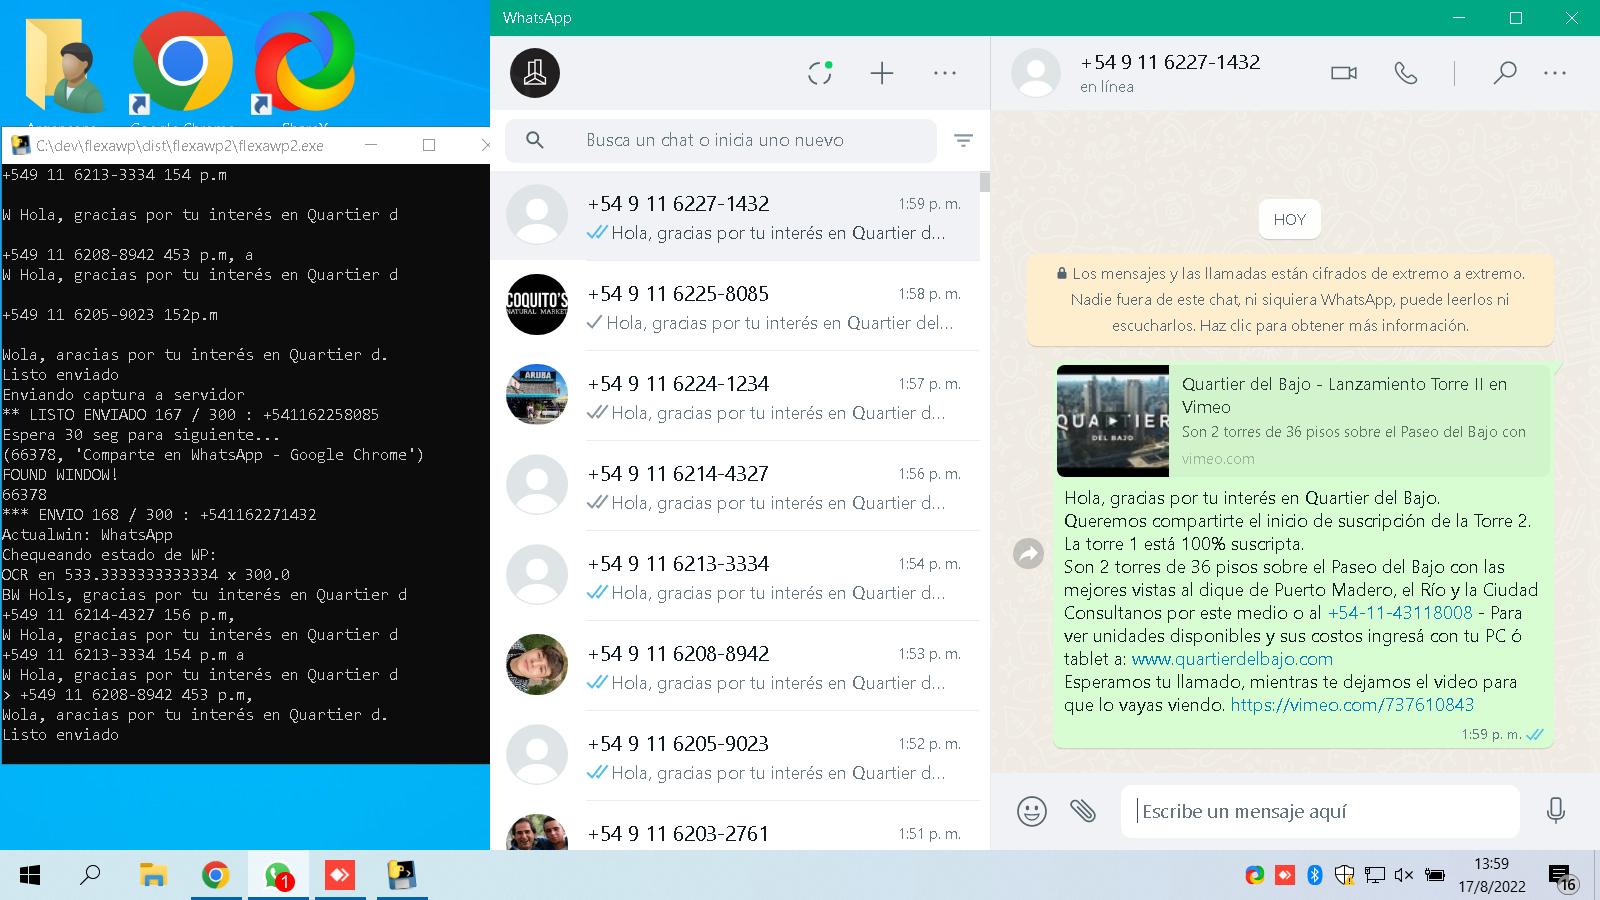Minimize the flexawp2.exe console window
Image resolution: width=1600 pixels, height=900 pixels.
(371, 145)
